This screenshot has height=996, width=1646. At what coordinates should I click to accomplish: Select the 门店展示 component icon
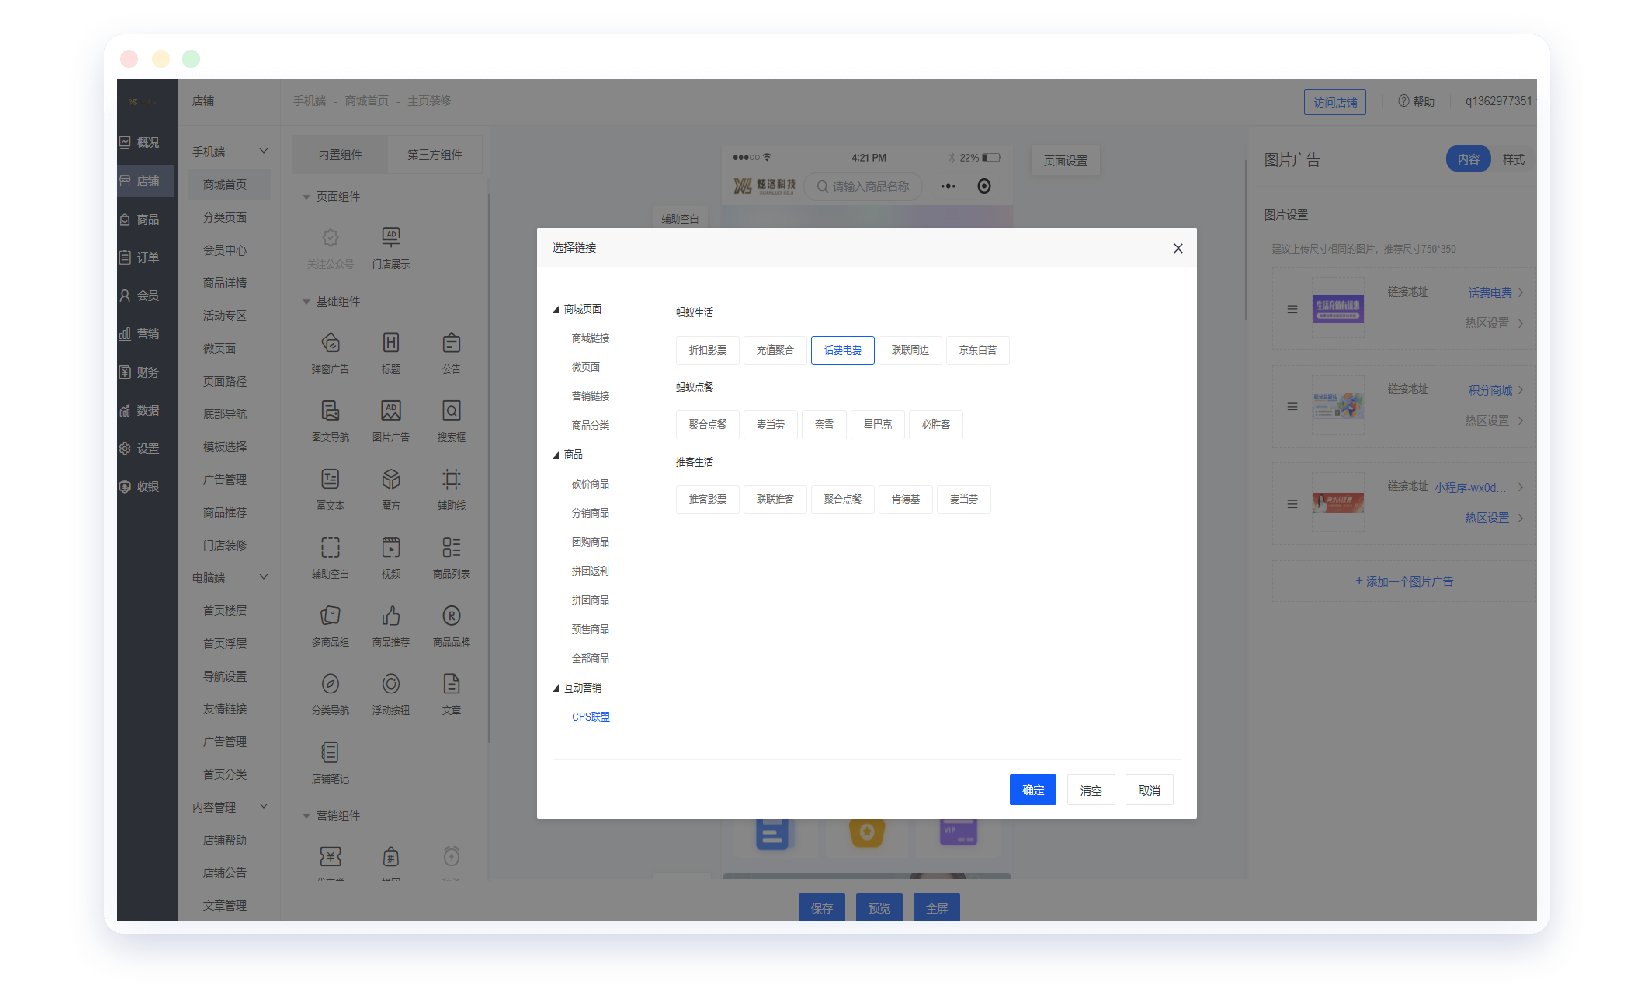[390, 238]
